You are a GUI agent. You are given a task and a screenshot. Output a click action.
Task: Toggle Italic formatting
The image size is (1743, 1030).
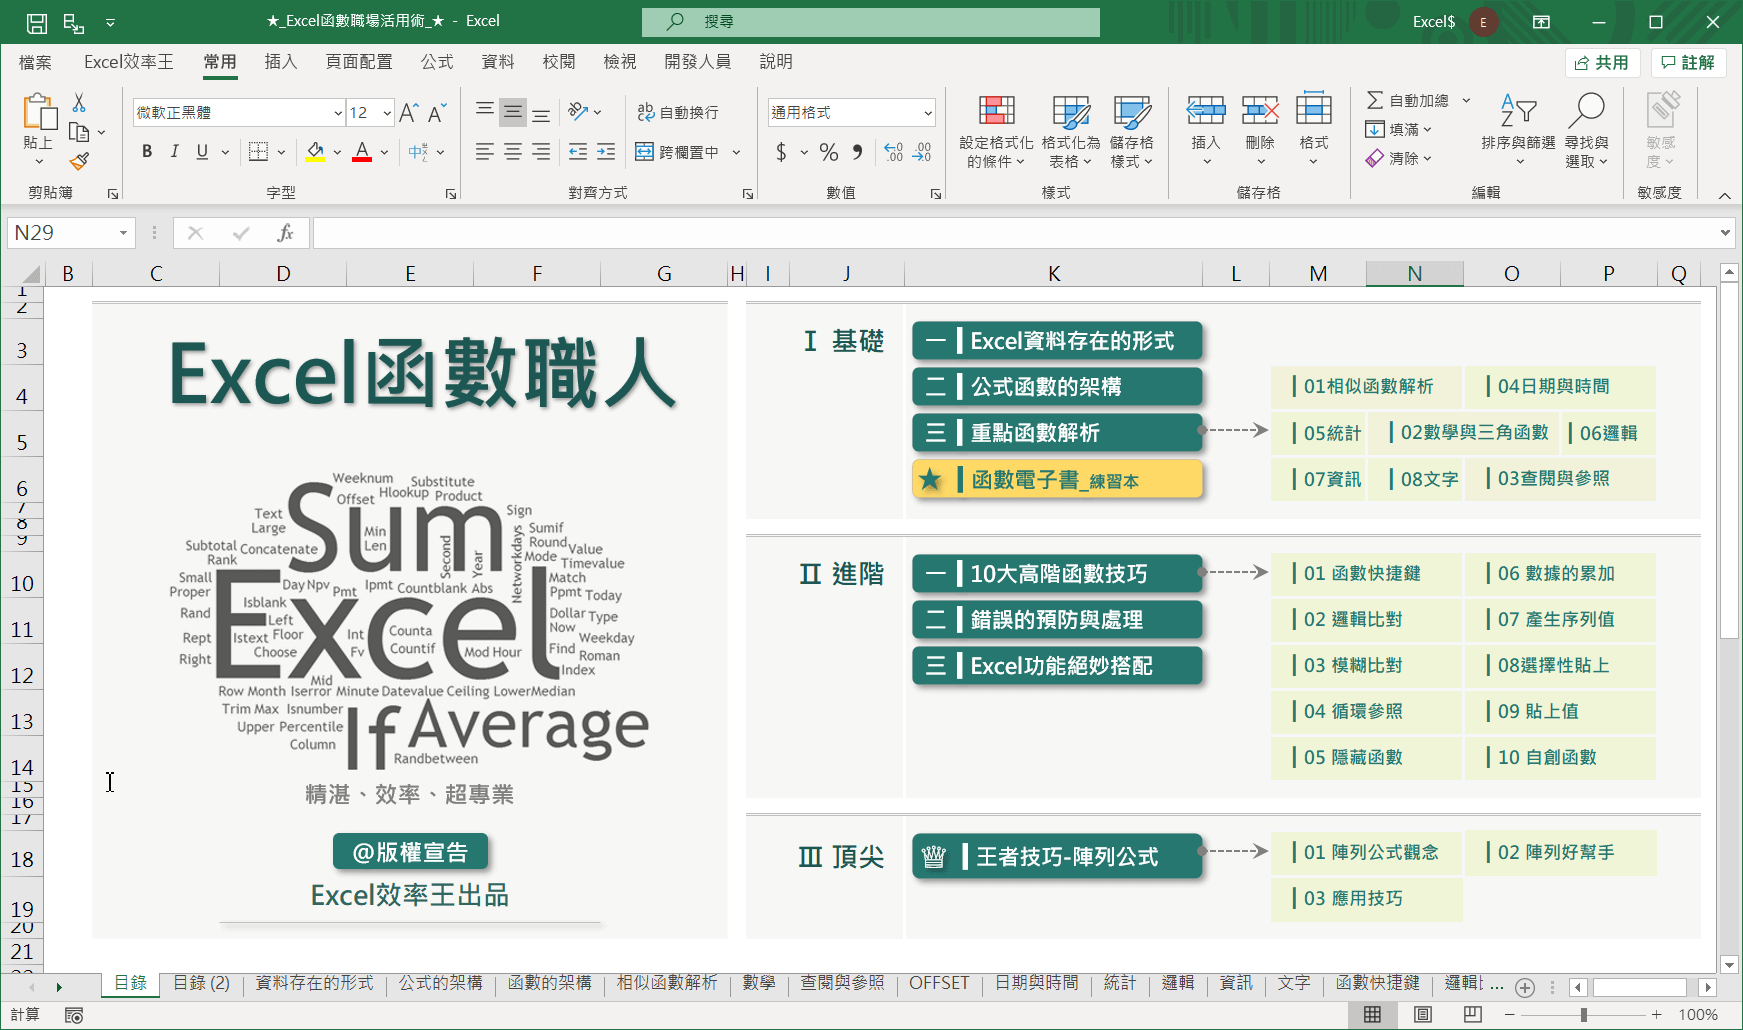[175, 152]
